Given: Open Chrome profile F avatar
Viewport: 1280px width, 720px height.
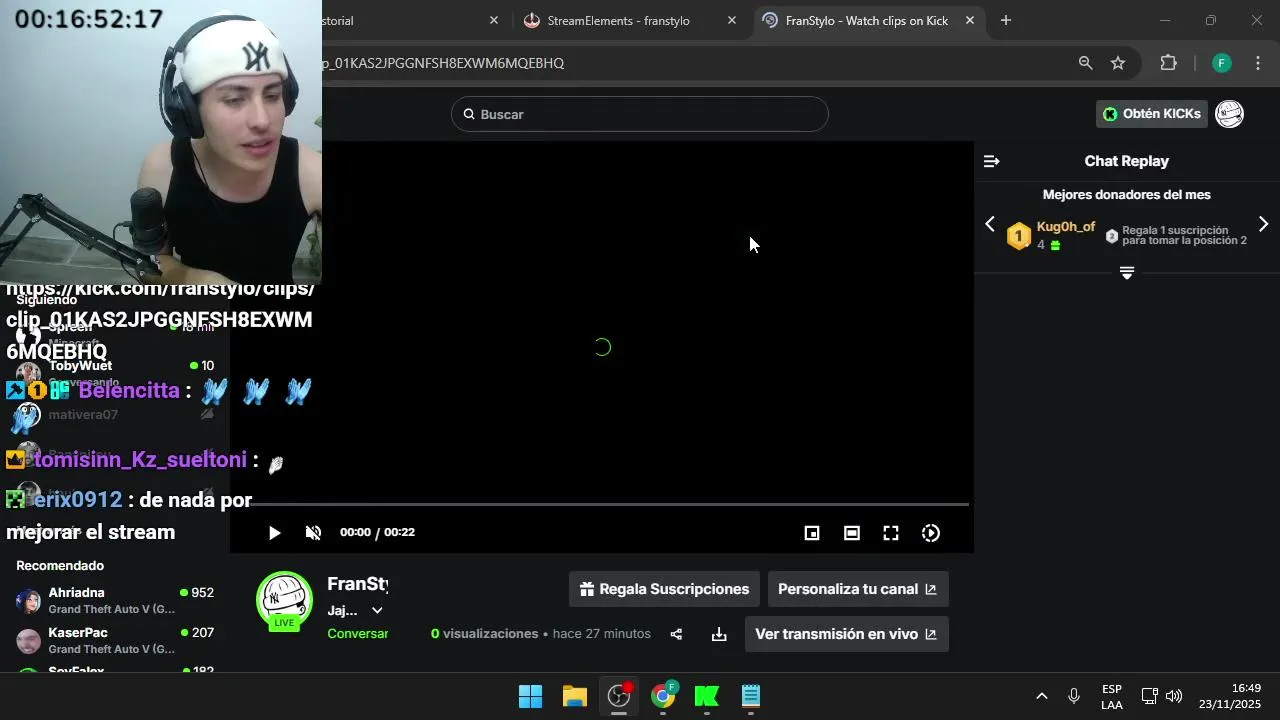Looking at the screenshot, I should pos(1221,63).
